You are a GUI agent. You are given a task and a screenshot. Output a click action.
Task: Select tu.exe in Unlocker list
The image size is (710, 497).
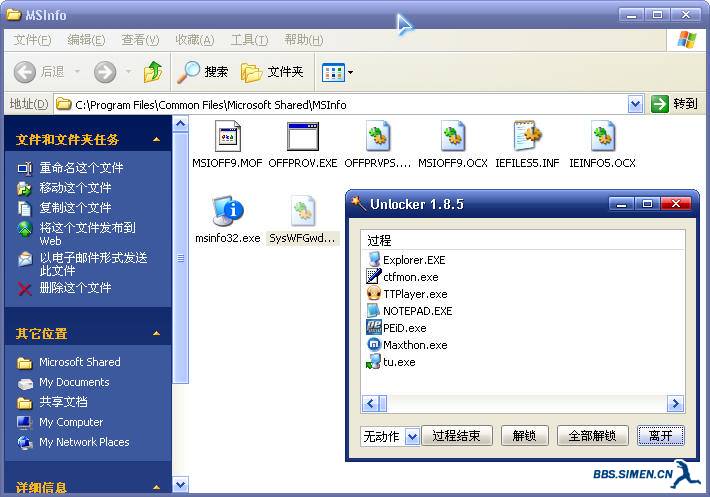point(399,362)
